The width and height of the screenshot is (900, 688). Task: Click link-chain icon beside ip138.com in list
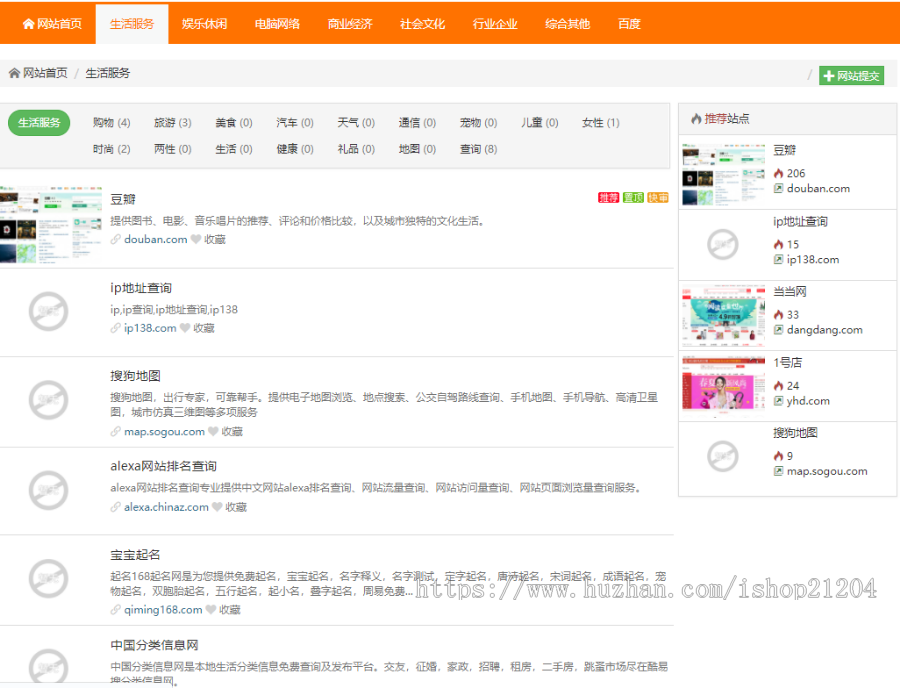(x=115, y=328)
